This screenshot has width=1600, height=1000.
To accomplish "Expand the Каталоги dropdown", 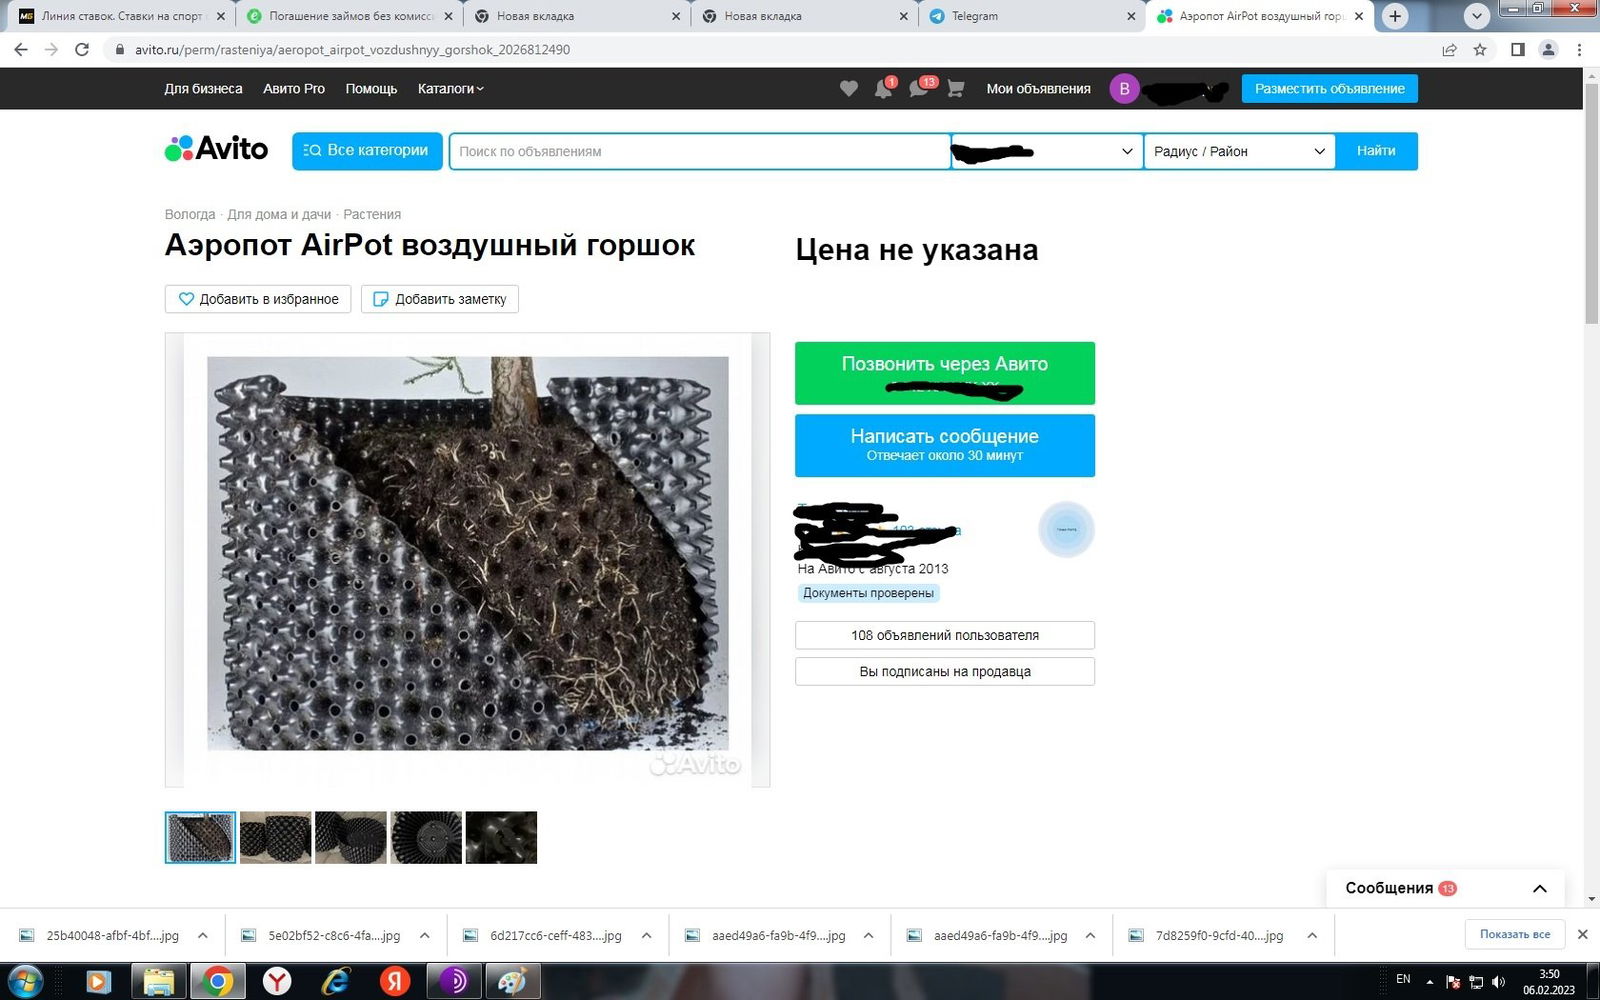I will click(x=450, y=89).
